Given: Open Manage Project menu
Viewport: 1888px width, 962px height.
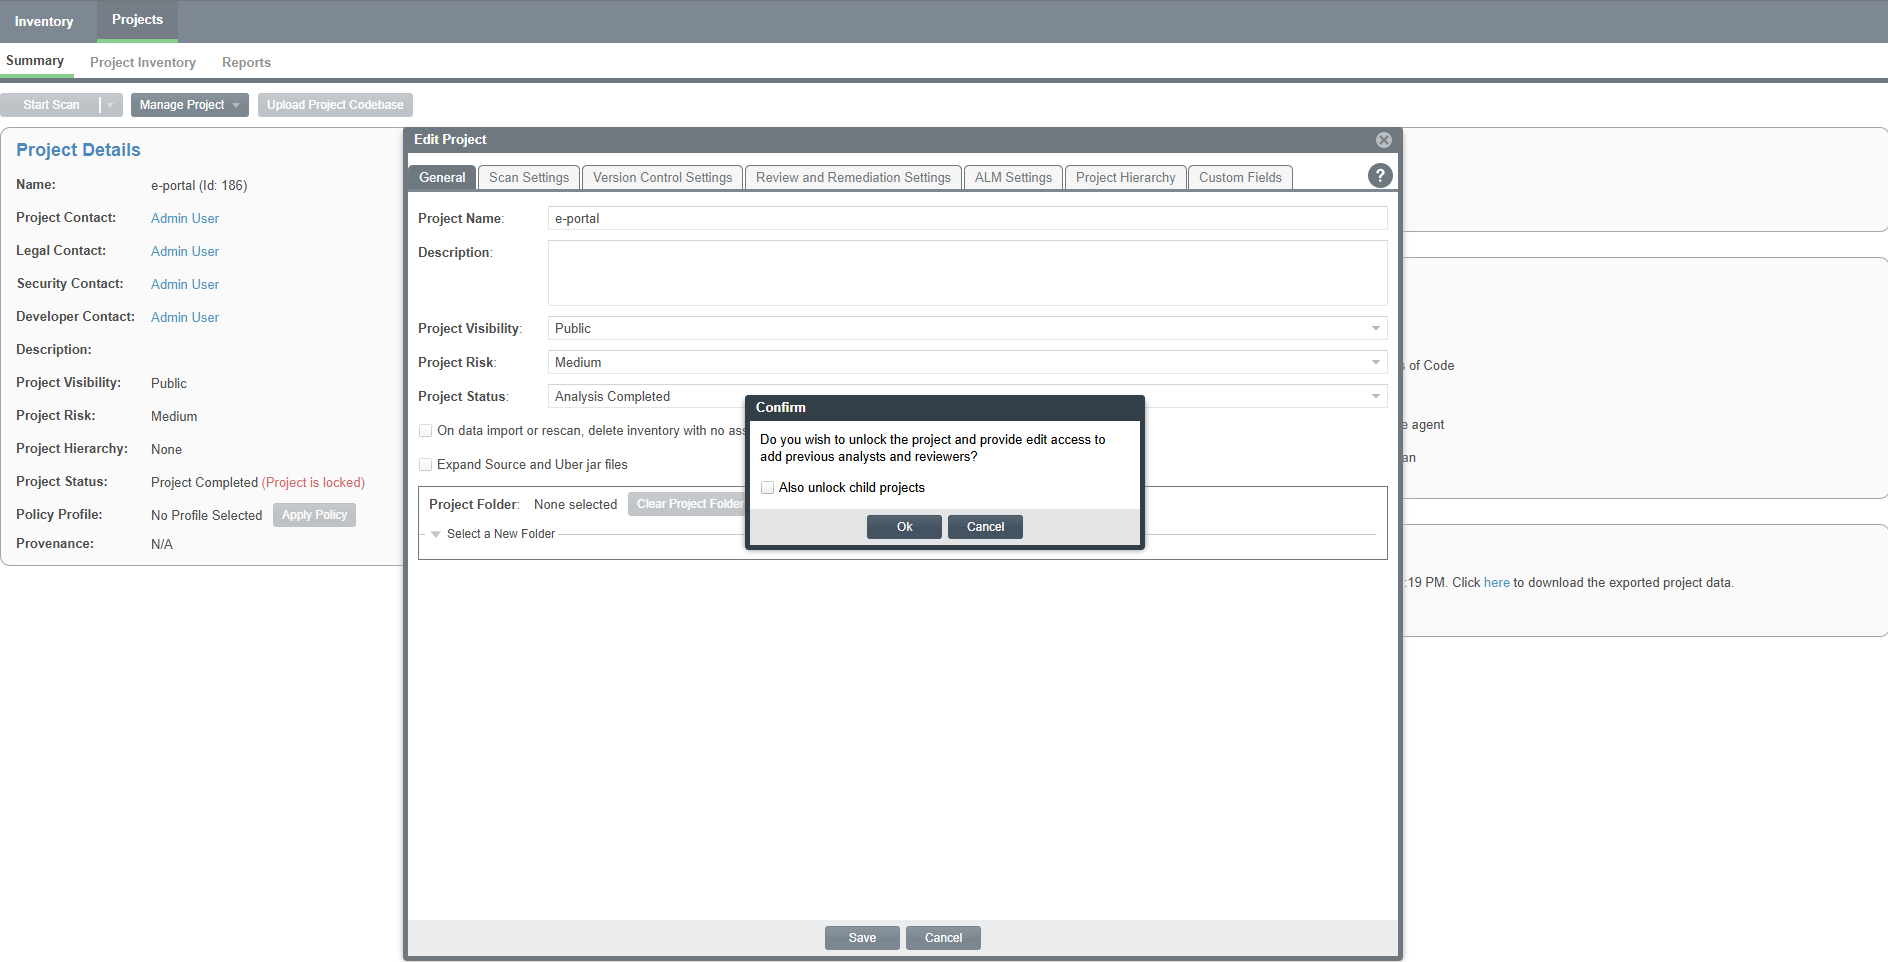Looking at the screenshot, I should pos(189,105).
